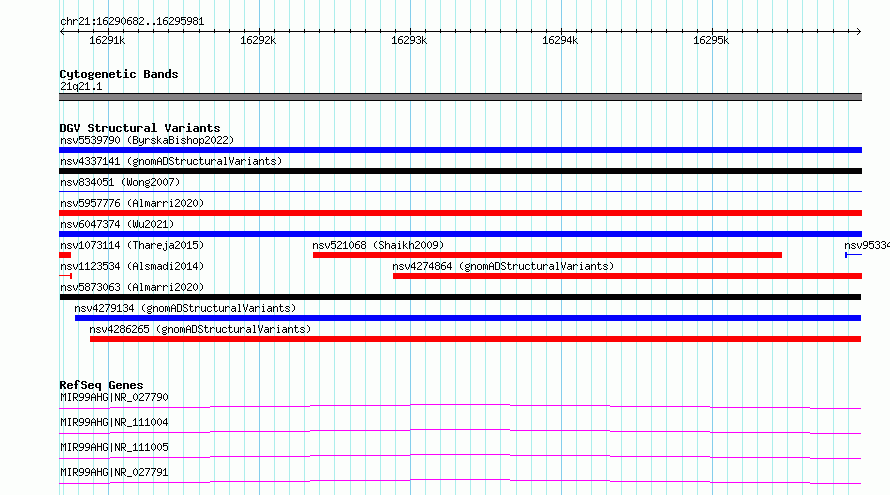Image resolution: width=890 pixels, height=495 pixels.
Task: Open the Cytogenetic Bands track title
Action: coord(119,74)
